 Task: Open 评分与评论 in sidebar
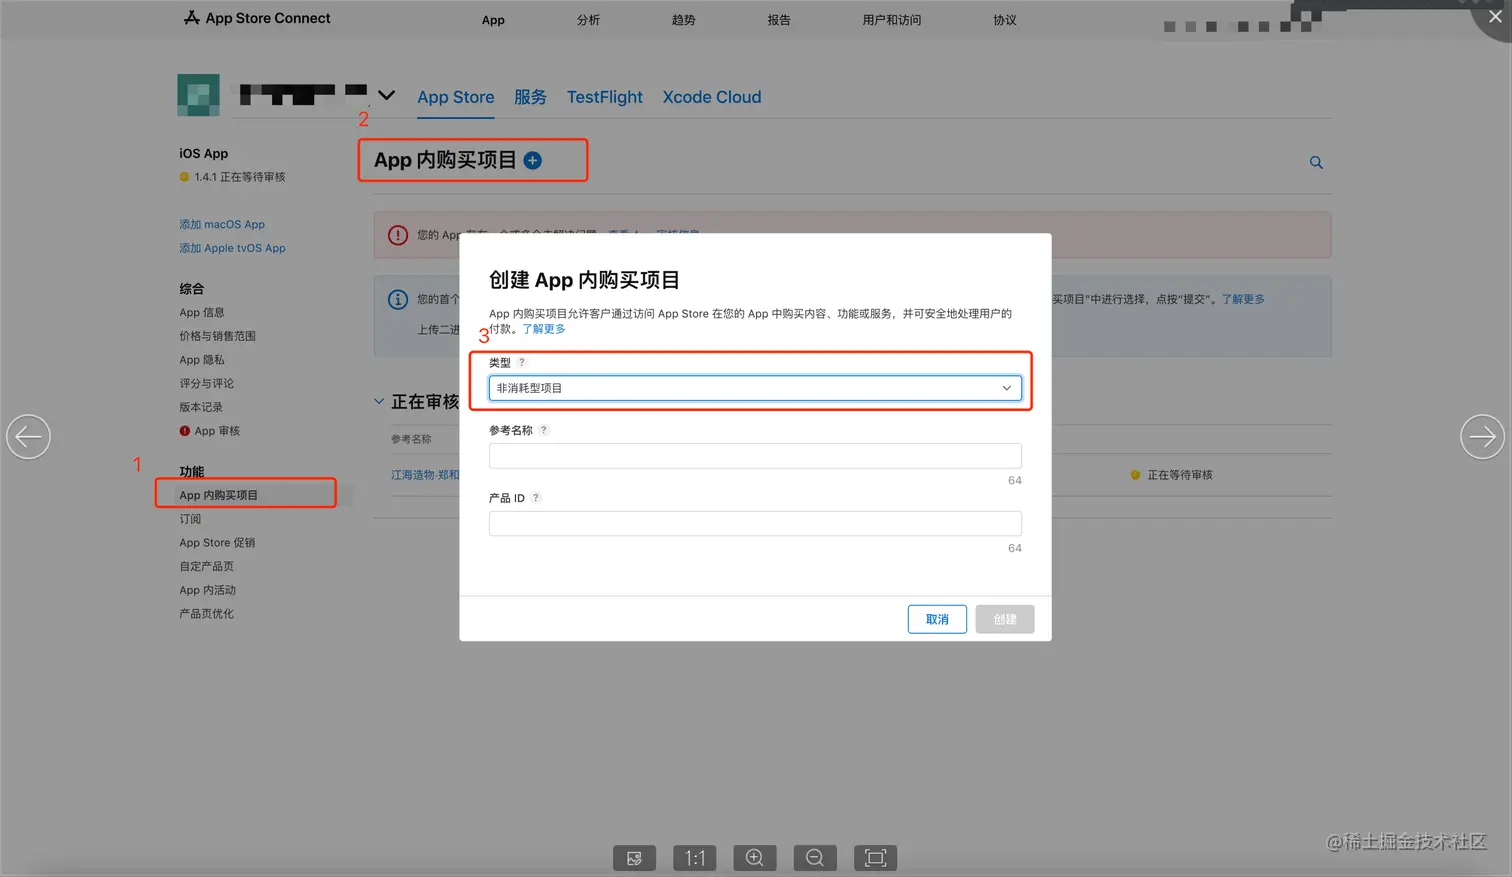click(x=207, y=383)
